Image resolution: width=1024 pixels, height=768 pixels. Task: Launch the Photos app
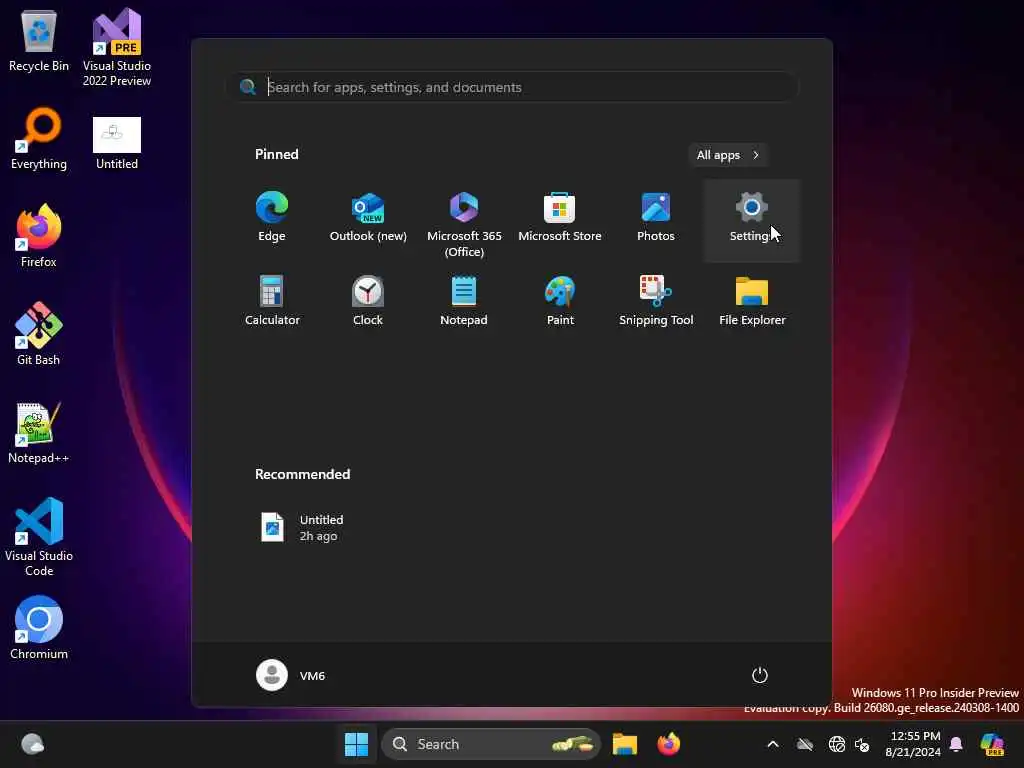(656, 217)
